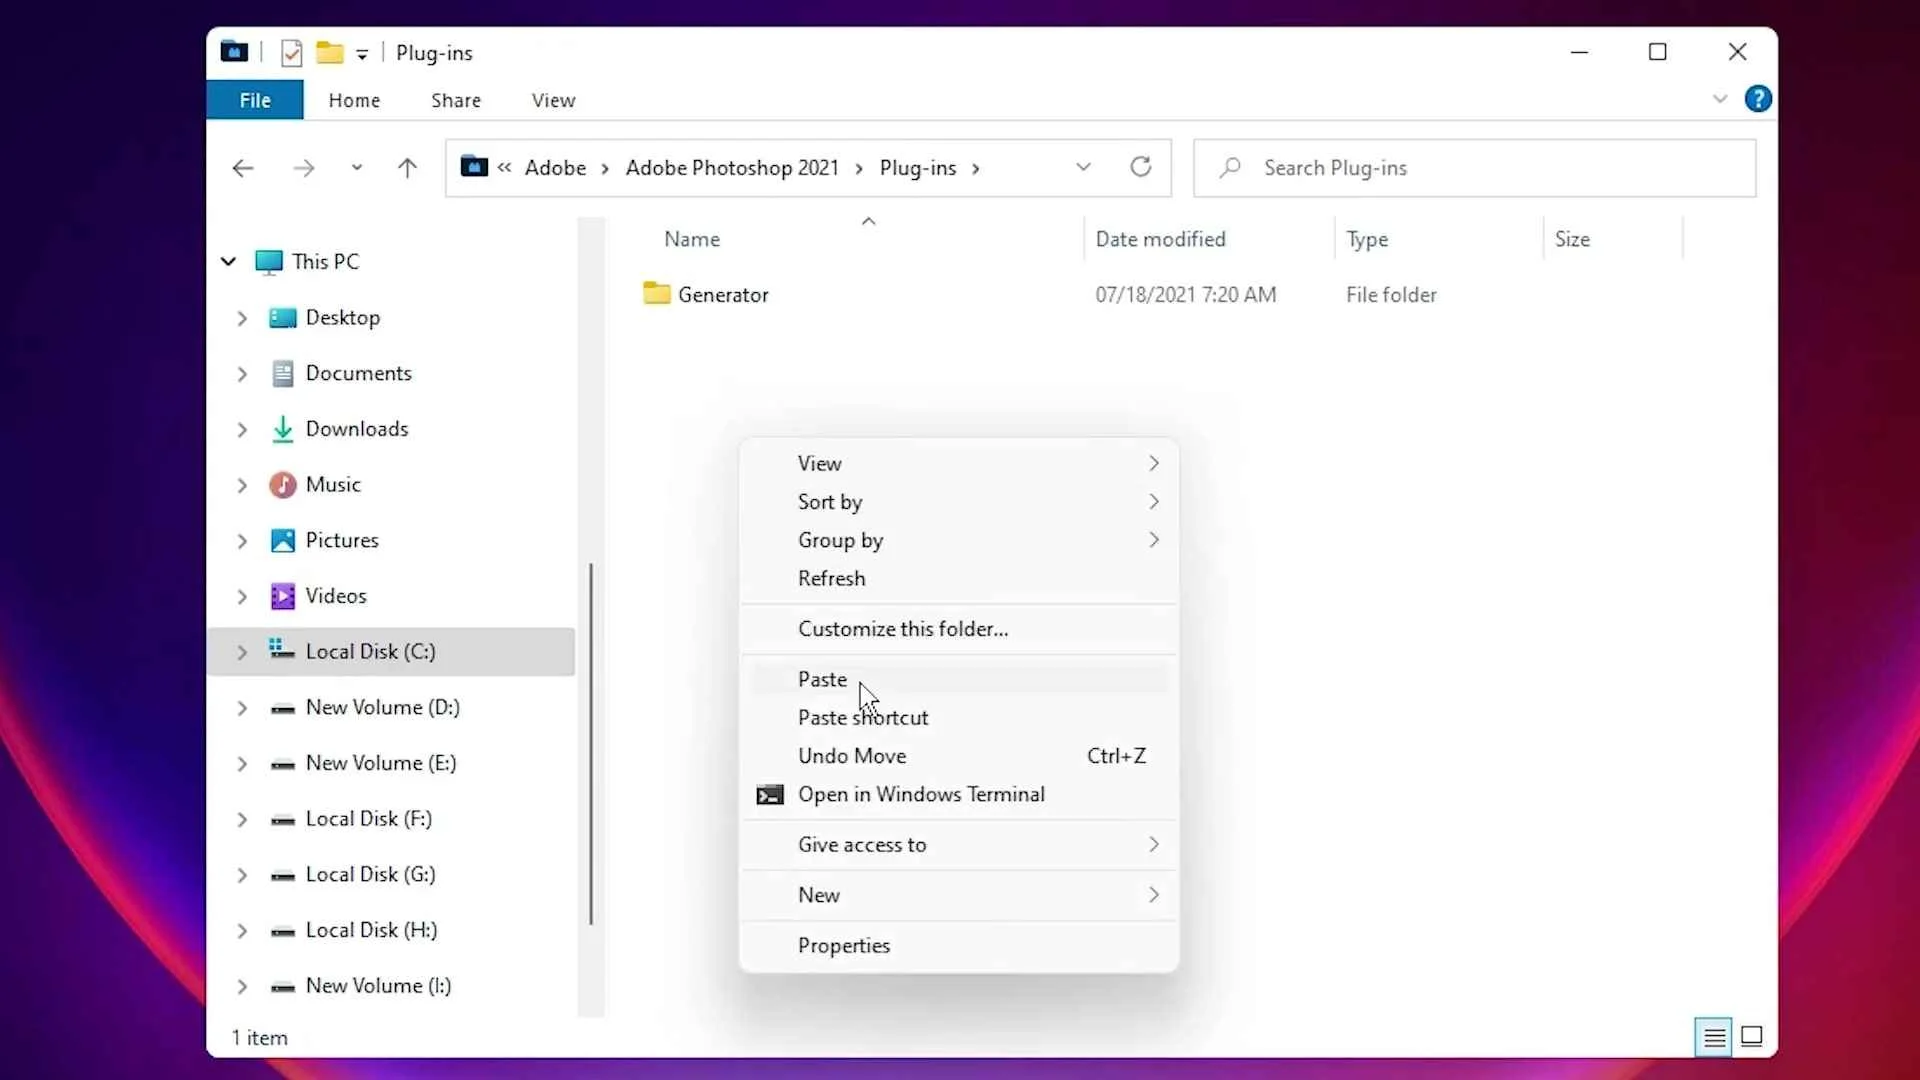Expand the Desktop tree node

point(242,318)
